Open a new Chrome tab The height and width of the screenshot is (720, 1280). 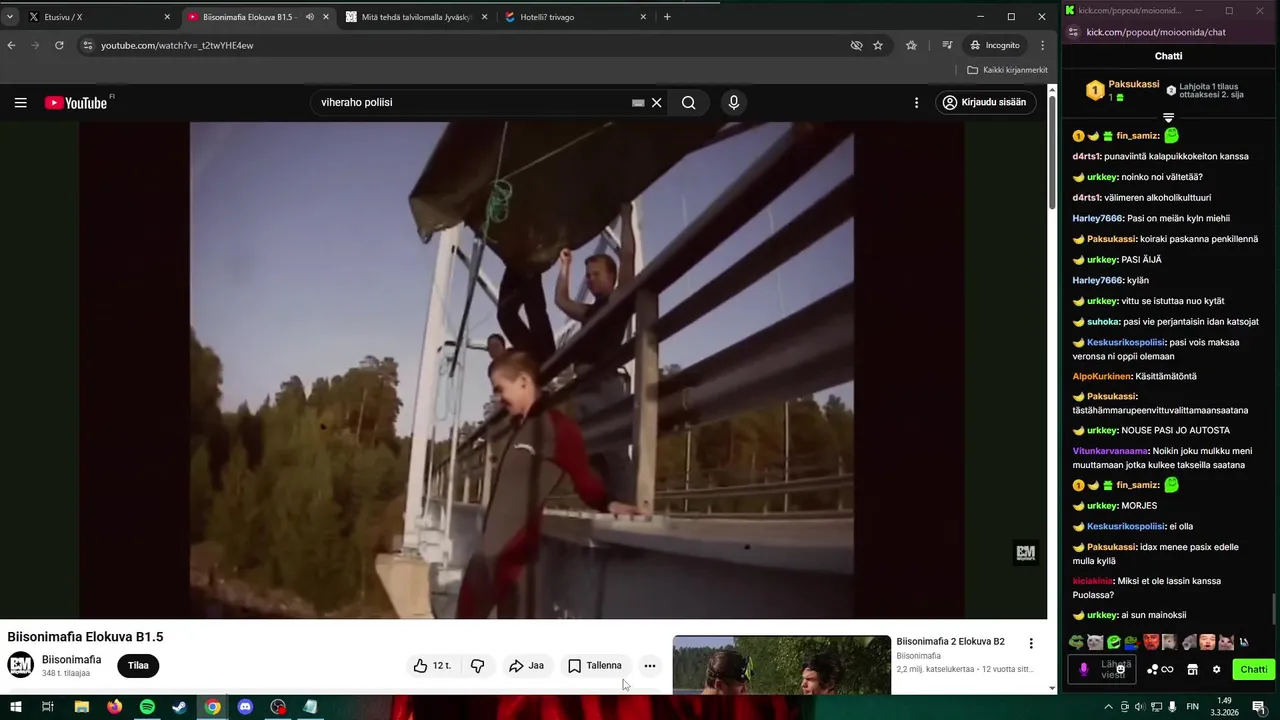pos(667,17)
